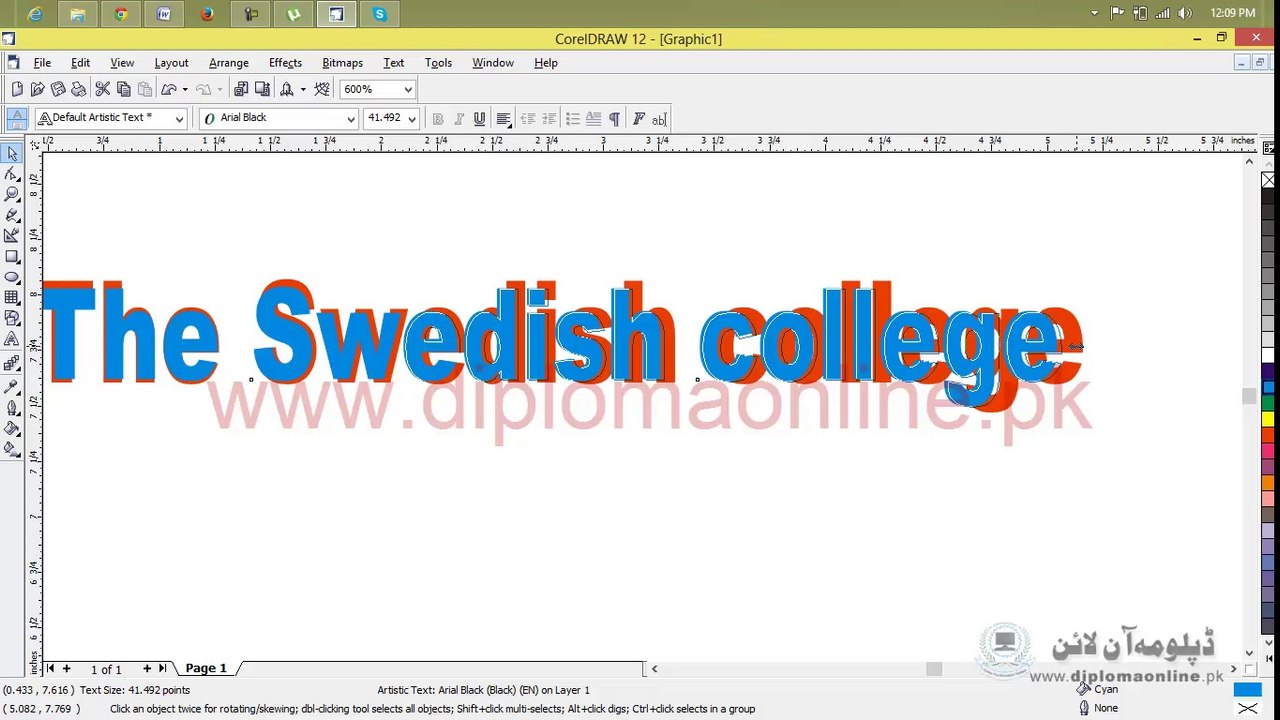This screenshot has height=720, width=1280.
Task: Open the File menu
Action: click(42, 62)
